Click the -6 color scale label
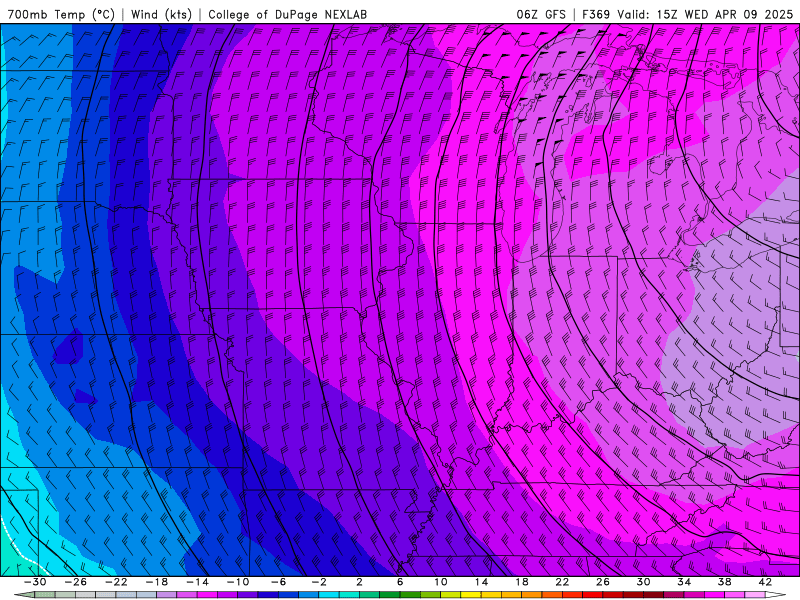800x600 pixels. (x=279, y=582)
